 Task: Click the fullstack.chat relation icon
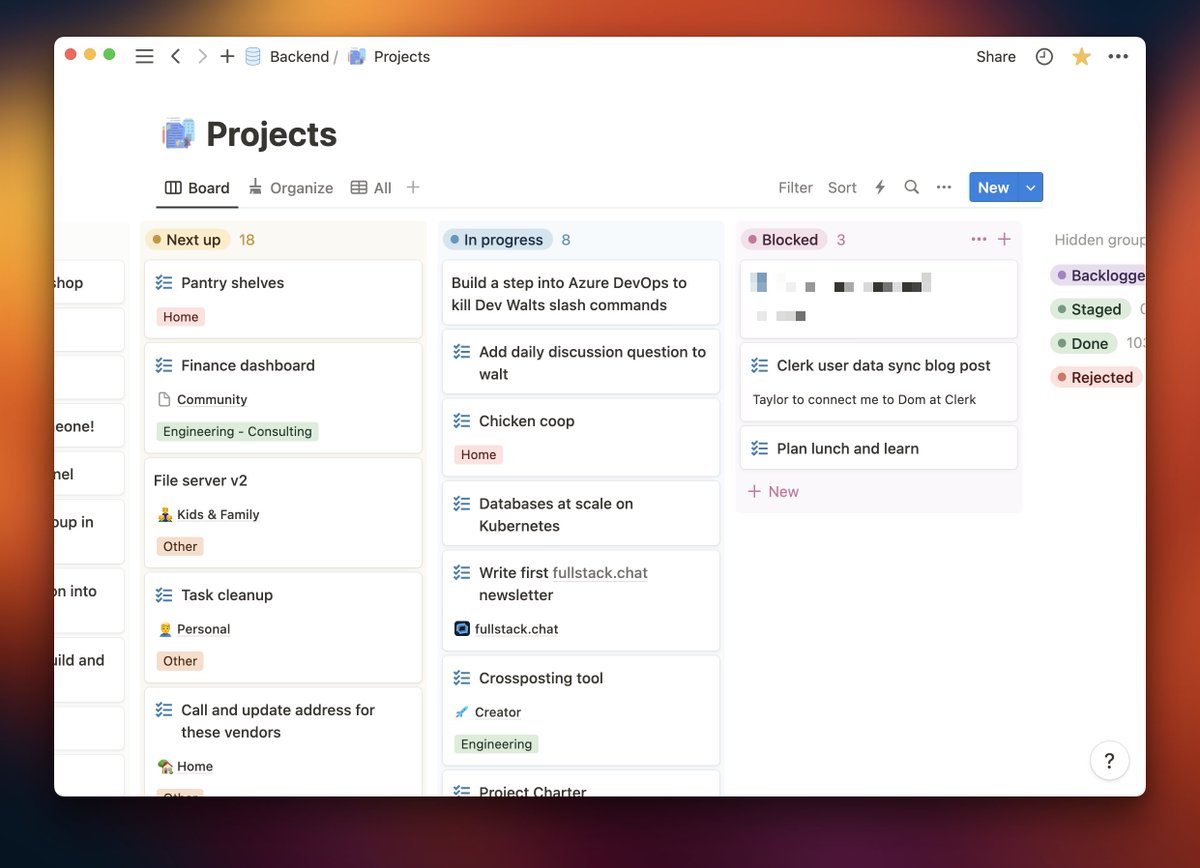click(462, 629)
